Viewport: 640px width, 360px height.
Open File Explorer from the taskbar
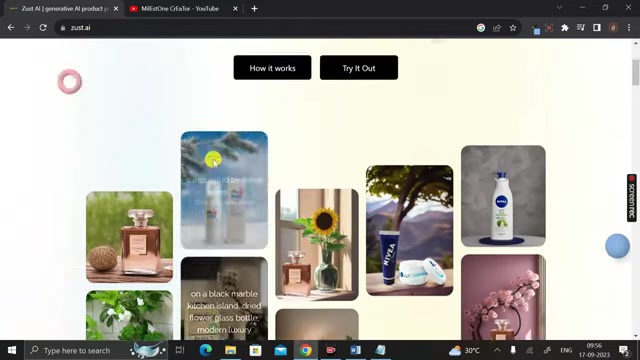coord(230,350)
